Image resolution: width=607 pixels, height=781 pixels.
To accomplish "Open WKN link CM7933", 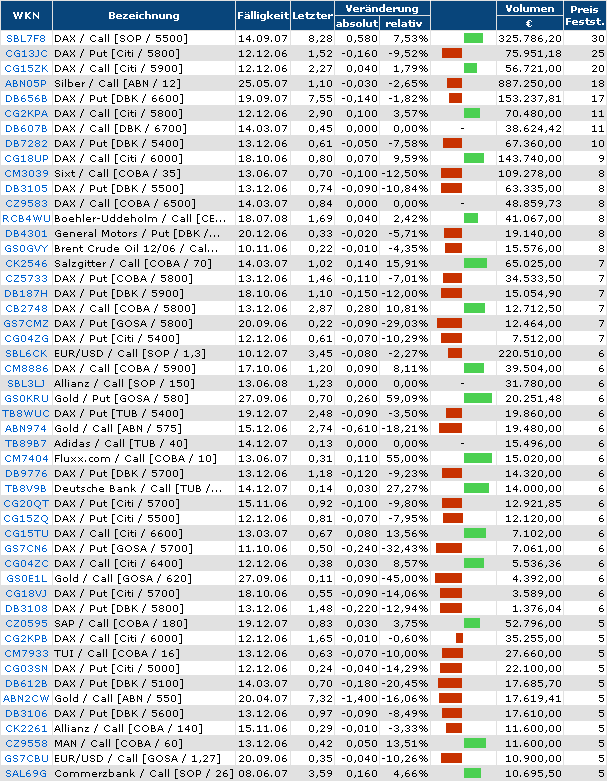I will point(26,653).
